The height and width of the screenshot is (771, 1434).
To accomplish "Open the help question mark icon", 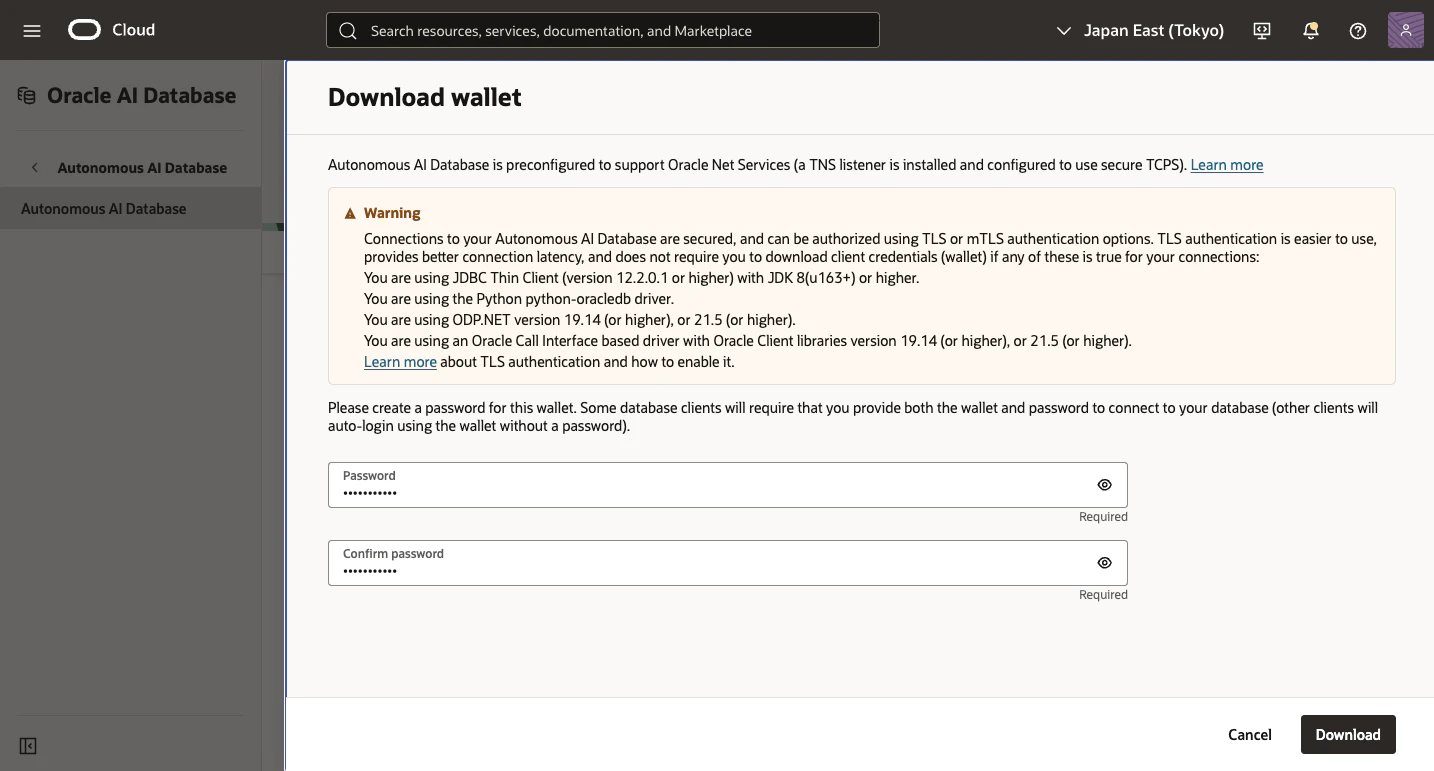I will pyautogui.click(x=1358, y=31).
